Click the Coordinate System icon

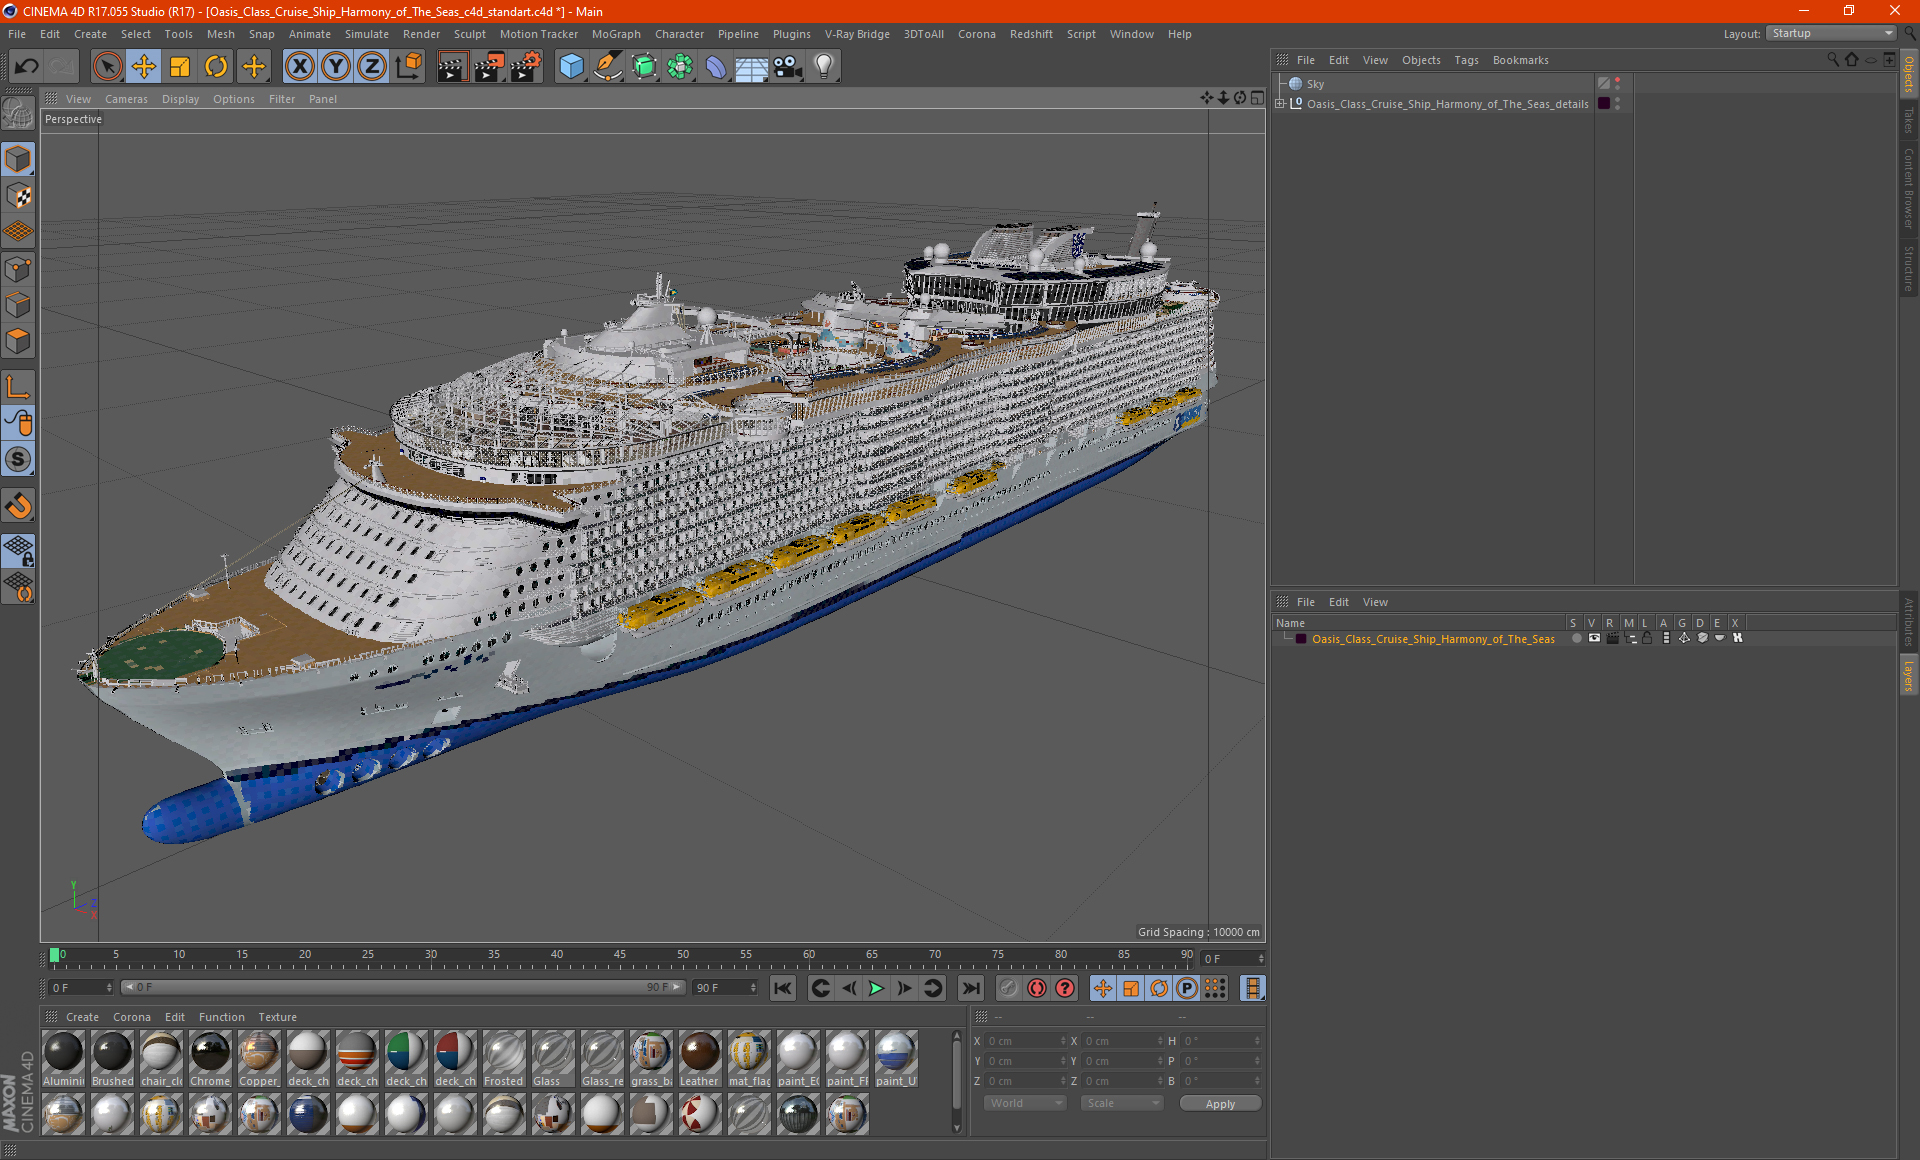tap(409, 67)
